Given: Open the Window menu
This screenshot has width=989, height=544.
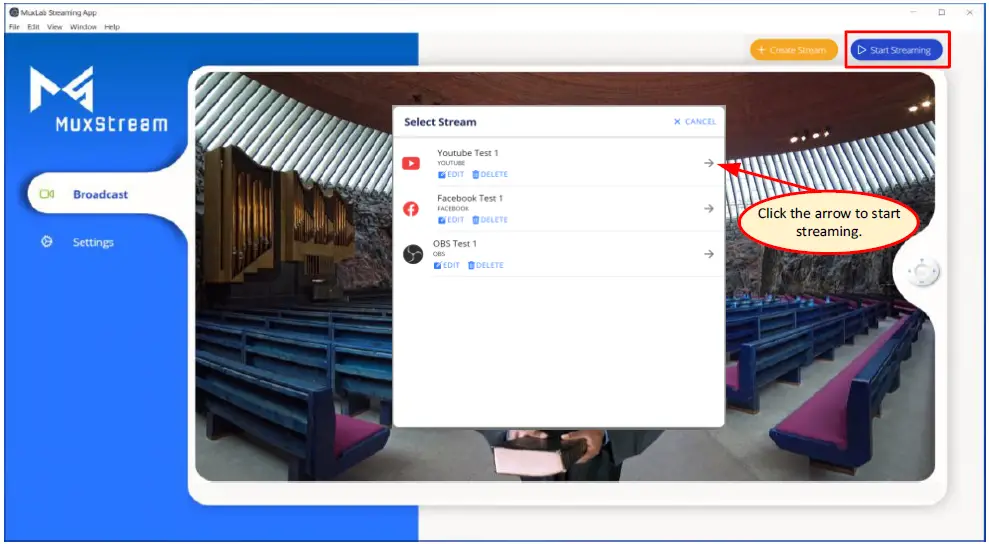Looking at the screenshot, I should (83, 27).
